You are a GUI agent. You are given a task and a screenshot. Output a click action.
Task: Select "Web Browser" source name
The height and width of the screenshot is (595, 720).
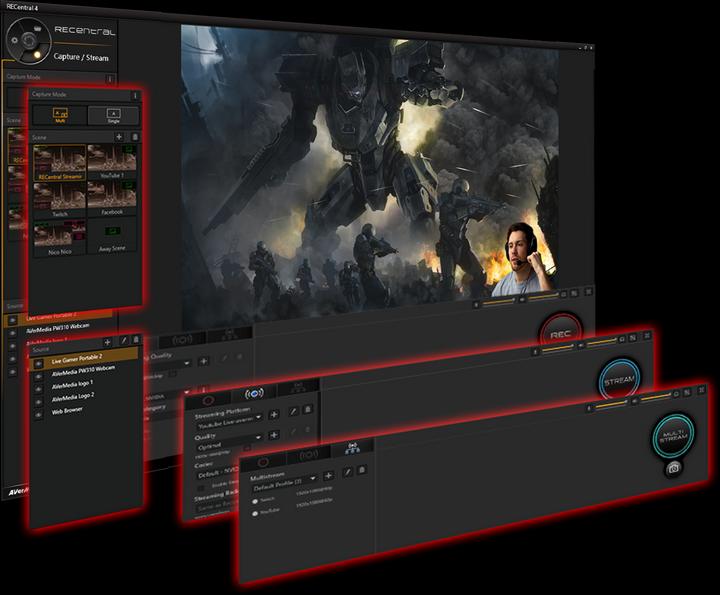[67, 411]
